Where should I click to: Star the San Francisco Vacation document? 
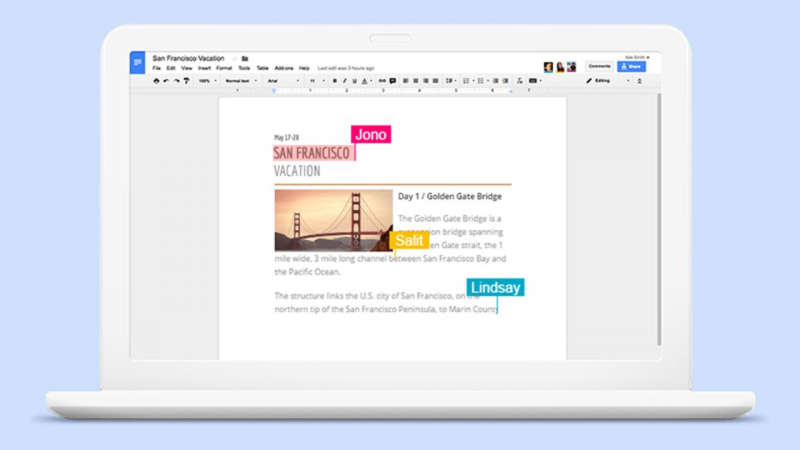click(235, 59)
